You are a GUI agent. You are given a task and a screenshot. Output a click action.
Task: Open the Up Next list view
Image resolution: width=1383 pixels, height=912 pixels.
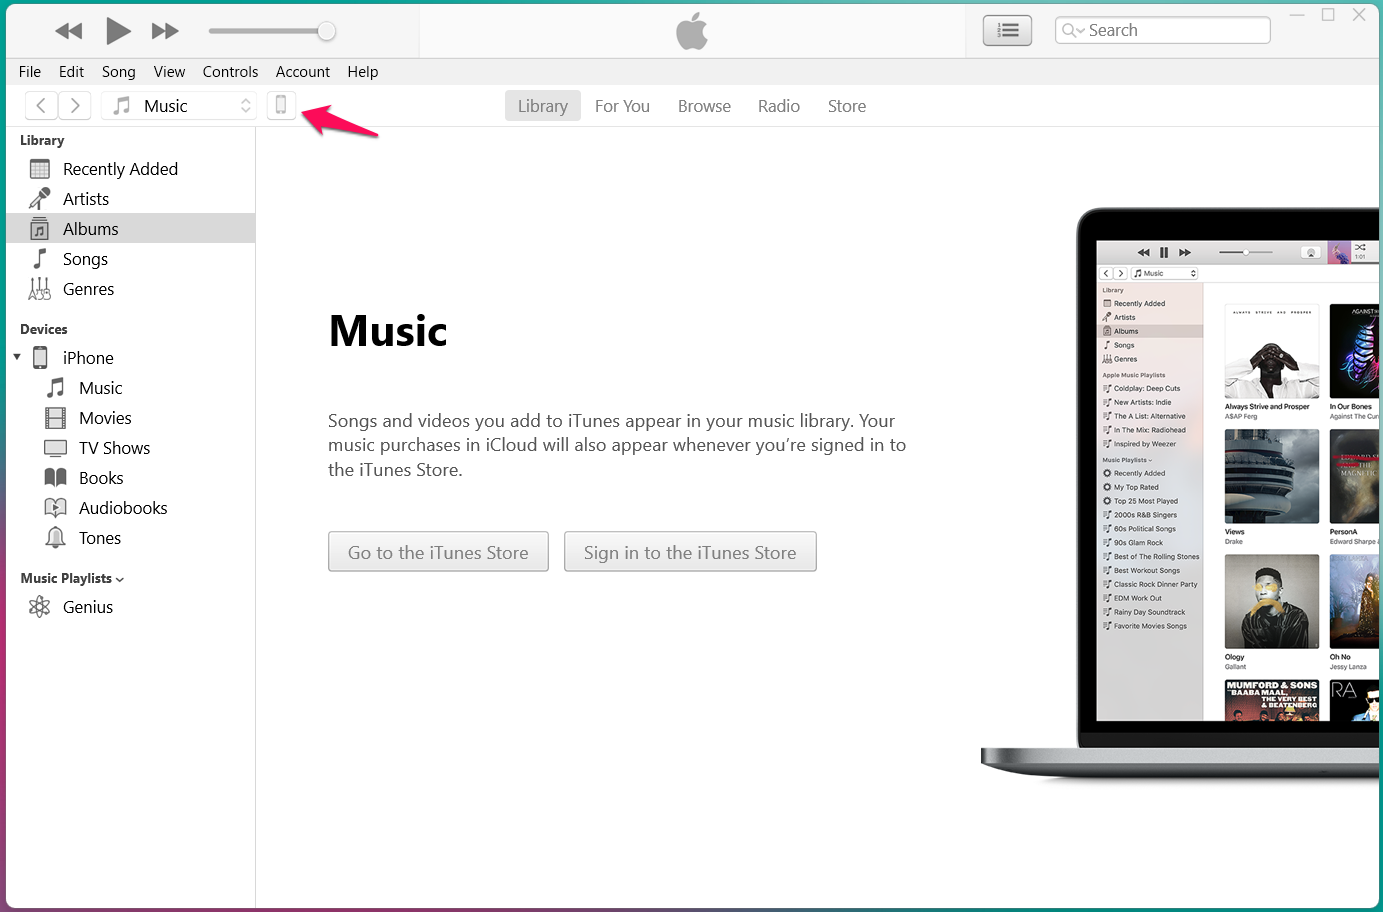(x=1007, y=31)
